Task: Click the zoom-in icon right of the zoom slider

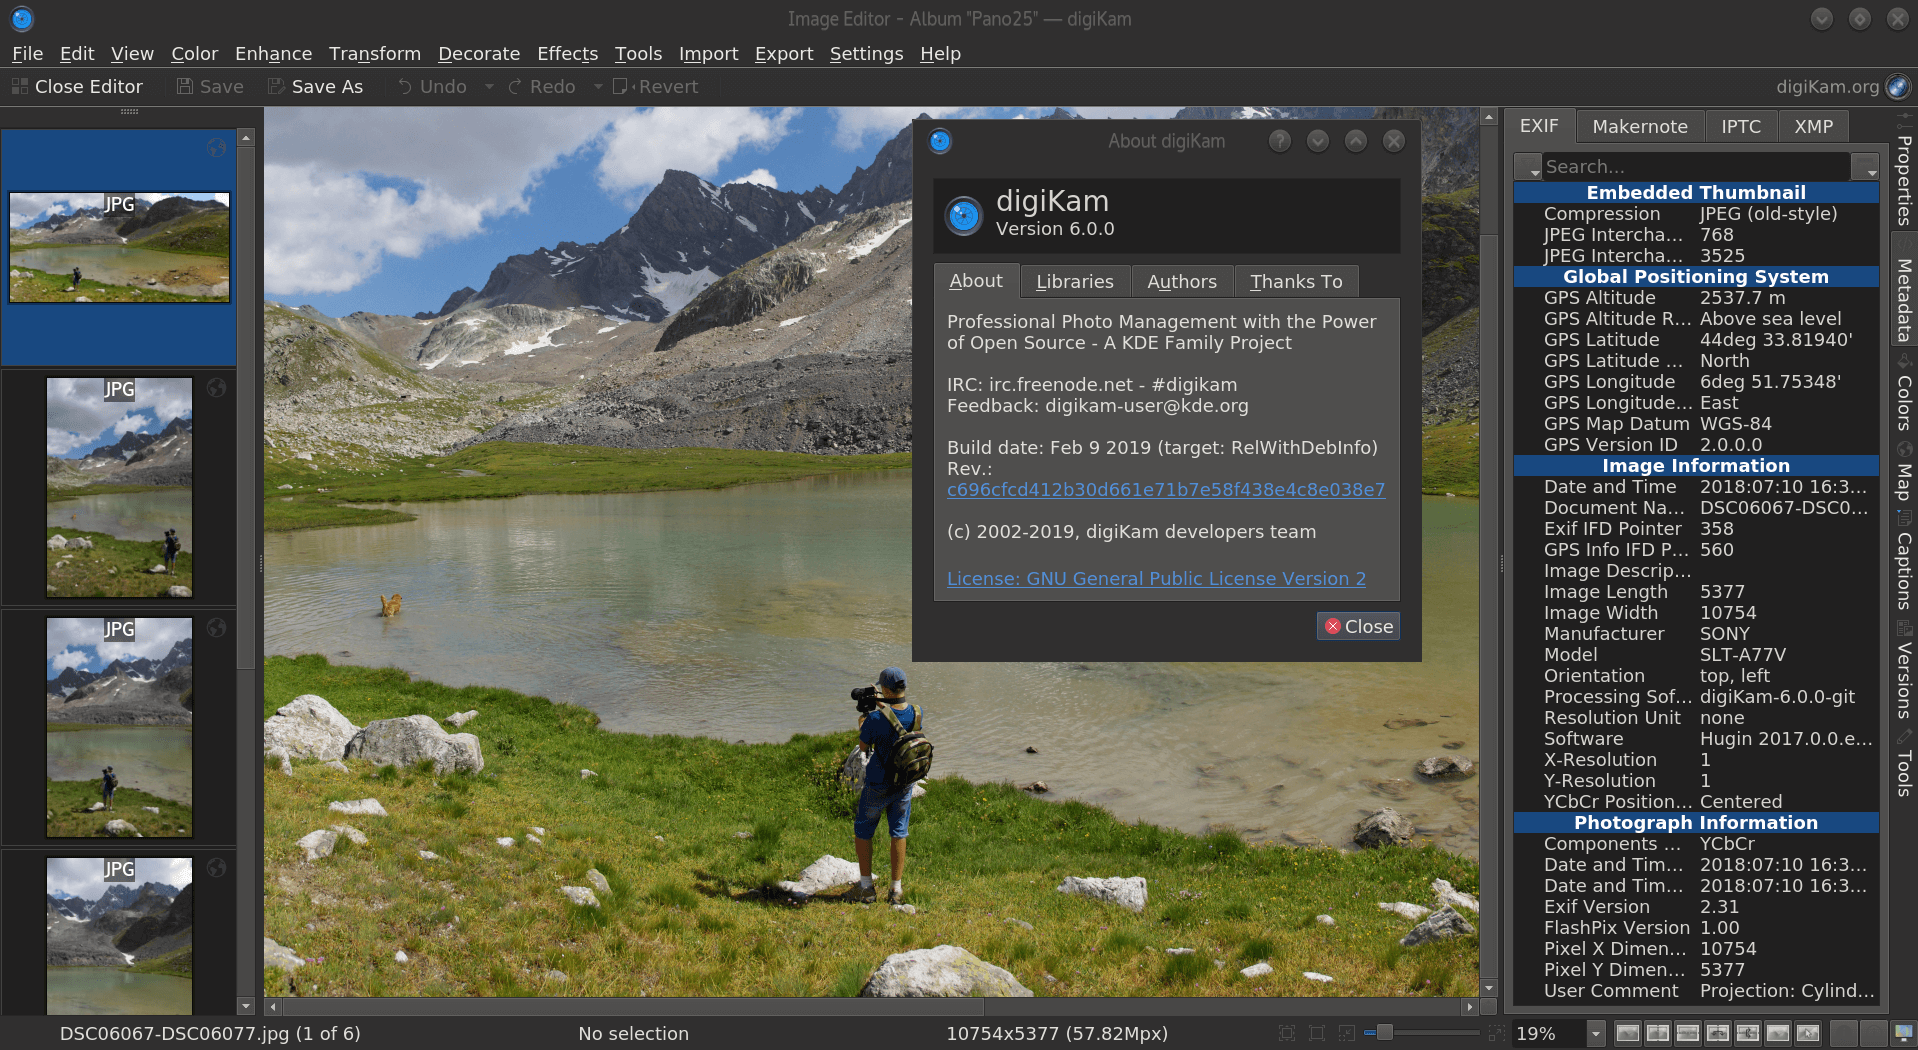Action: (1496, 1033)
